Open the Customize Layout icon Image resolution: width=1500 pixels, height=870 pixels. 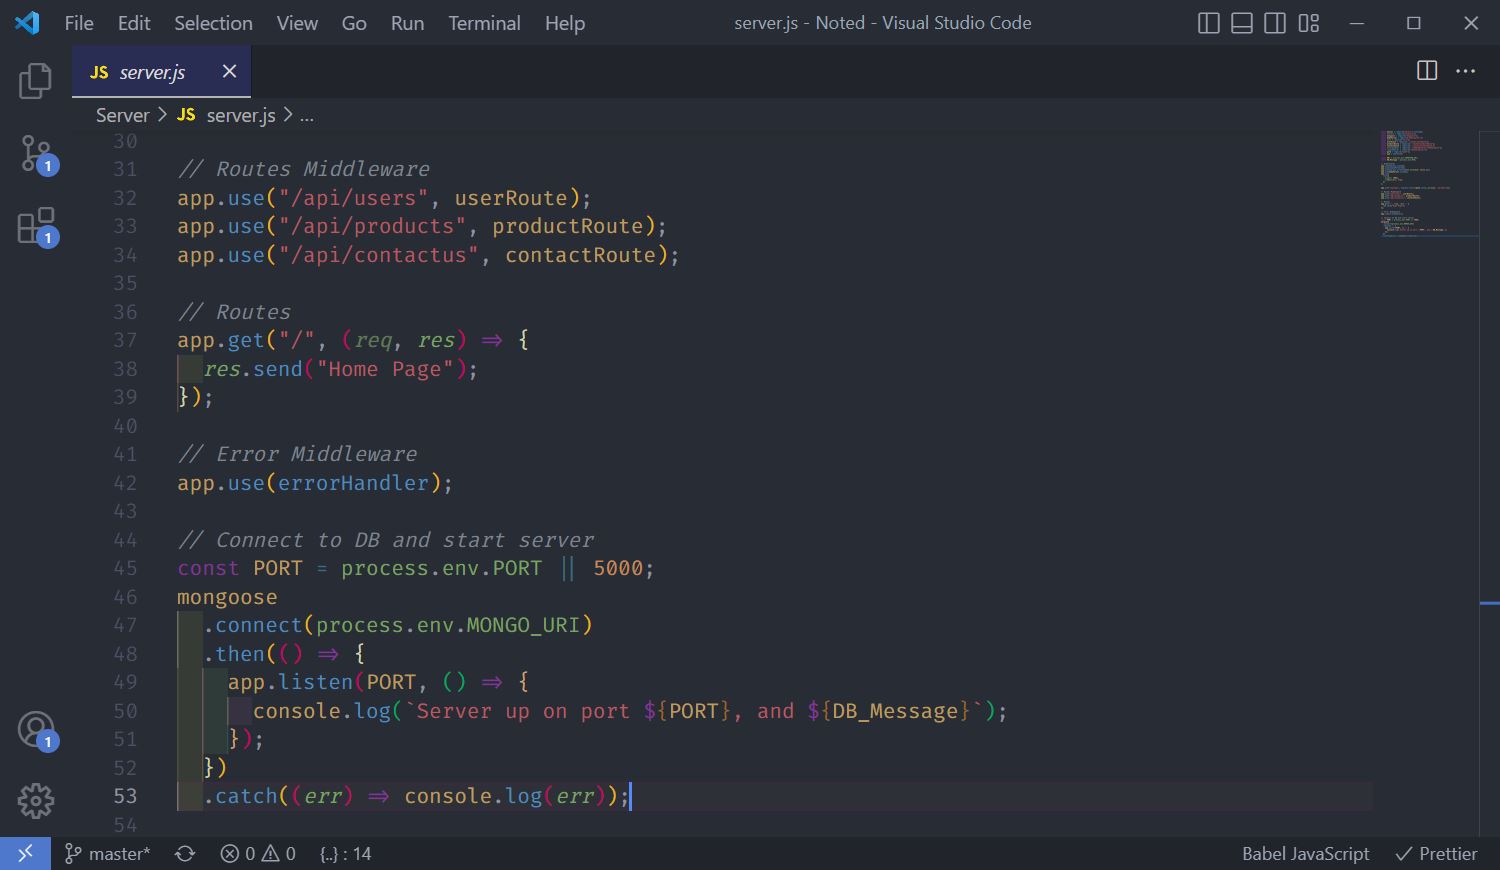coord(1309,23)
